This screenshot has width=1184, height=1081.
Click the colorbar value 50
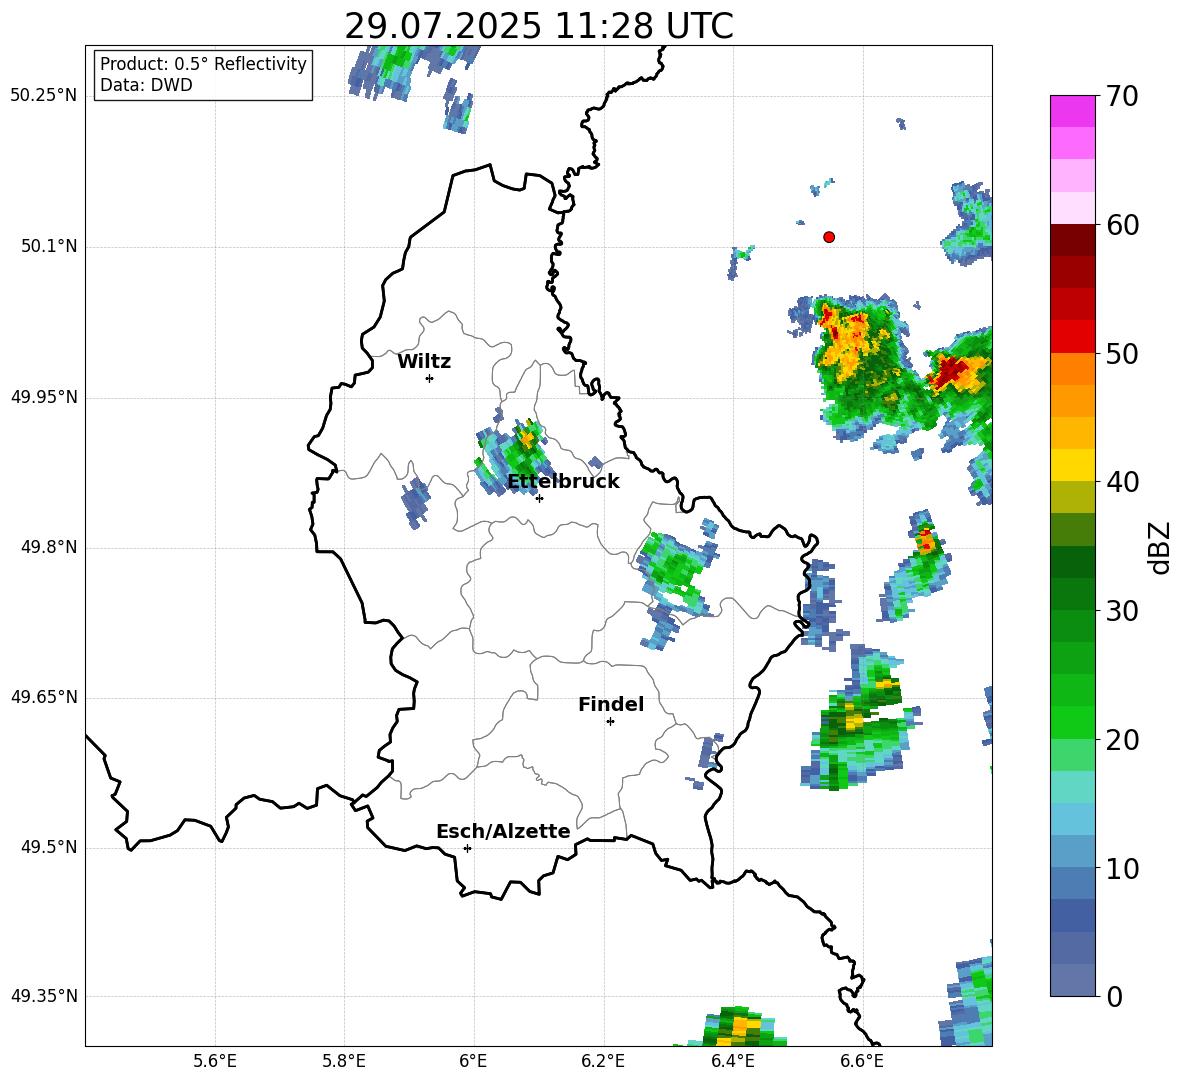tap(1121, 353)
